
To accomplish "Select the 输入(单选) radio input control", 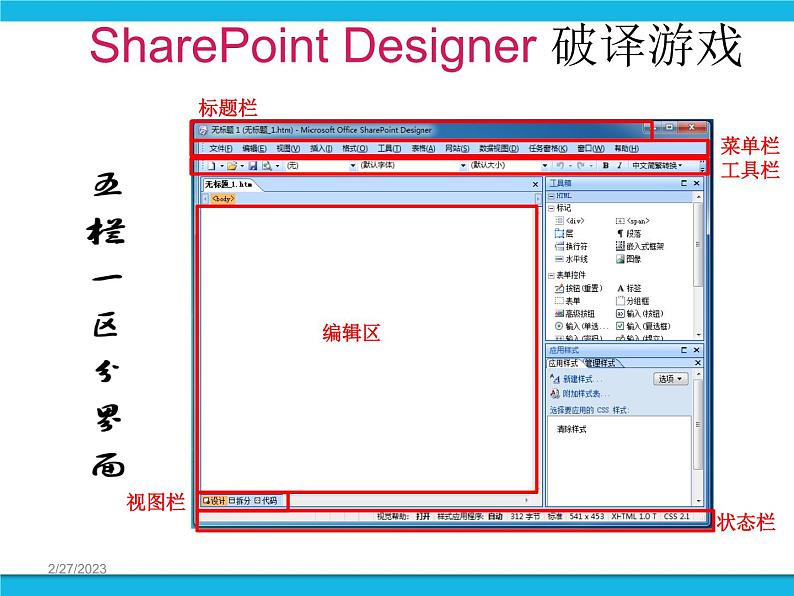I will (x=581, y=326).
